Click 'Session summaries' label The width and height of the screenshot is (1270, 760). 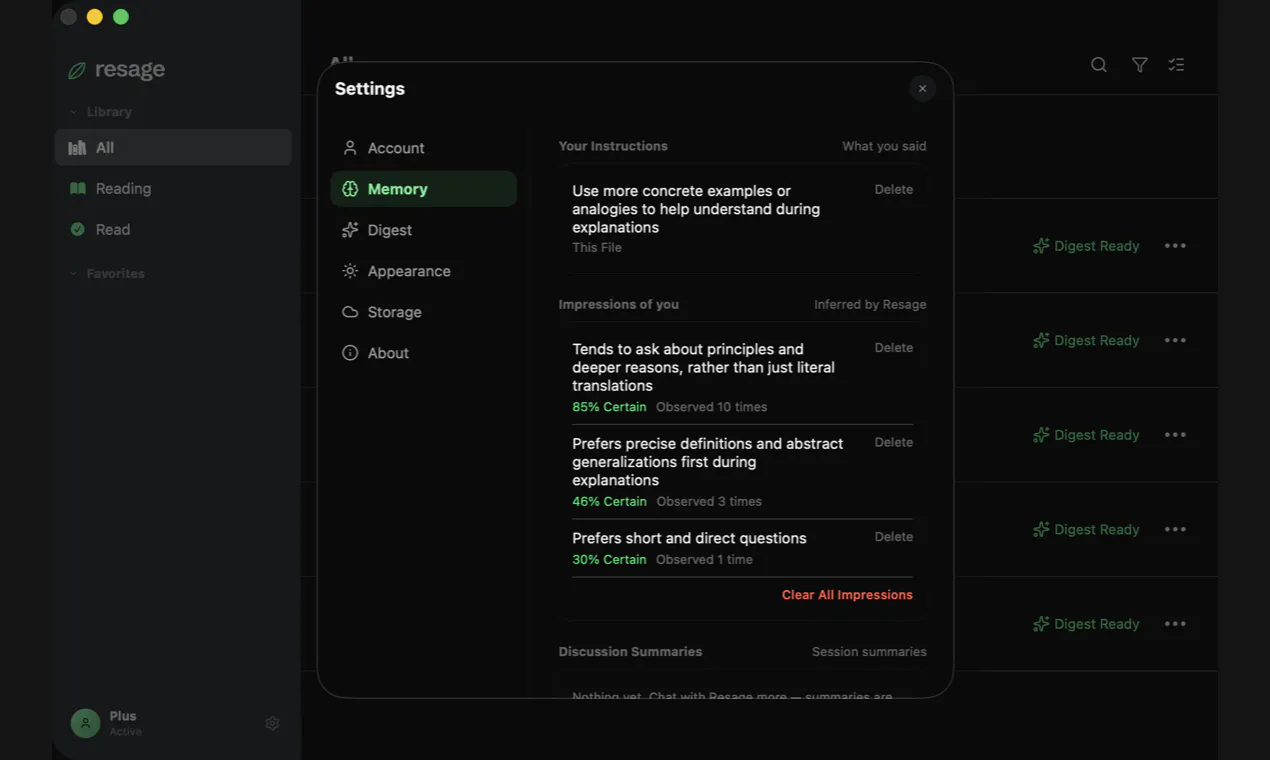tap(869, 652)
